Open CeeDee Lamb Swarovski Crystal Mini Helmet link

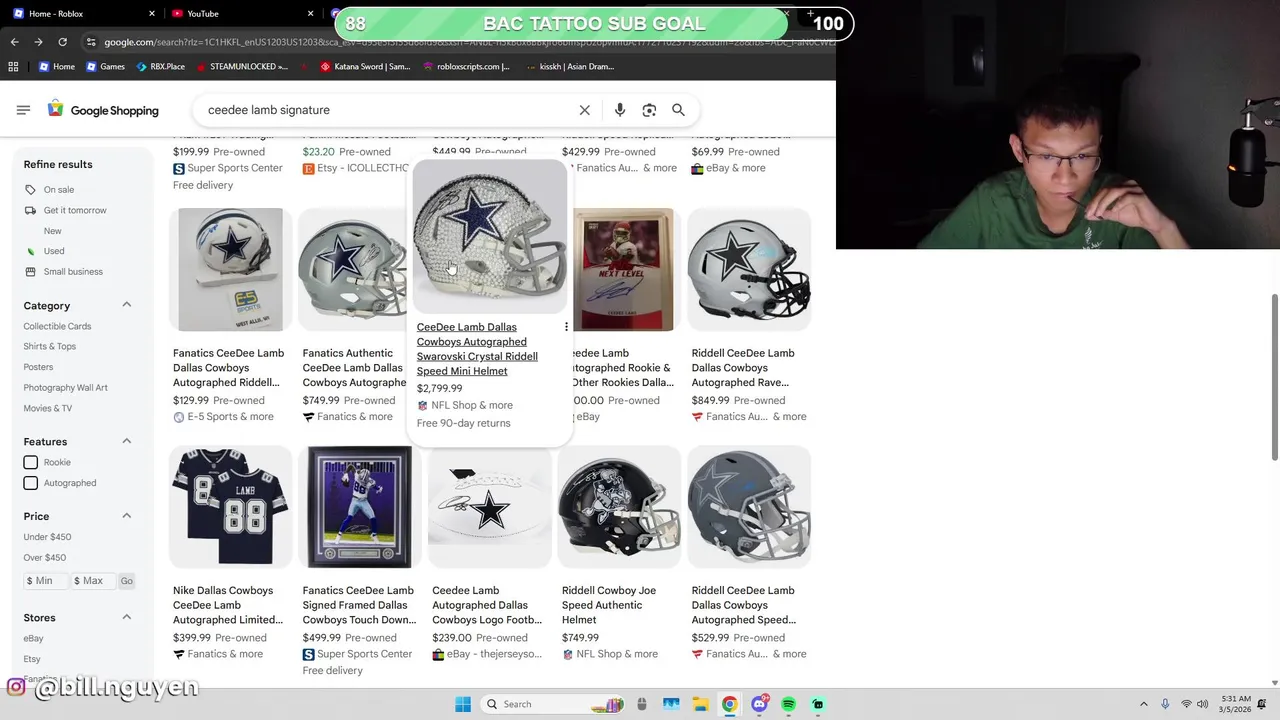pyautogui.click(x=477, y=349)
